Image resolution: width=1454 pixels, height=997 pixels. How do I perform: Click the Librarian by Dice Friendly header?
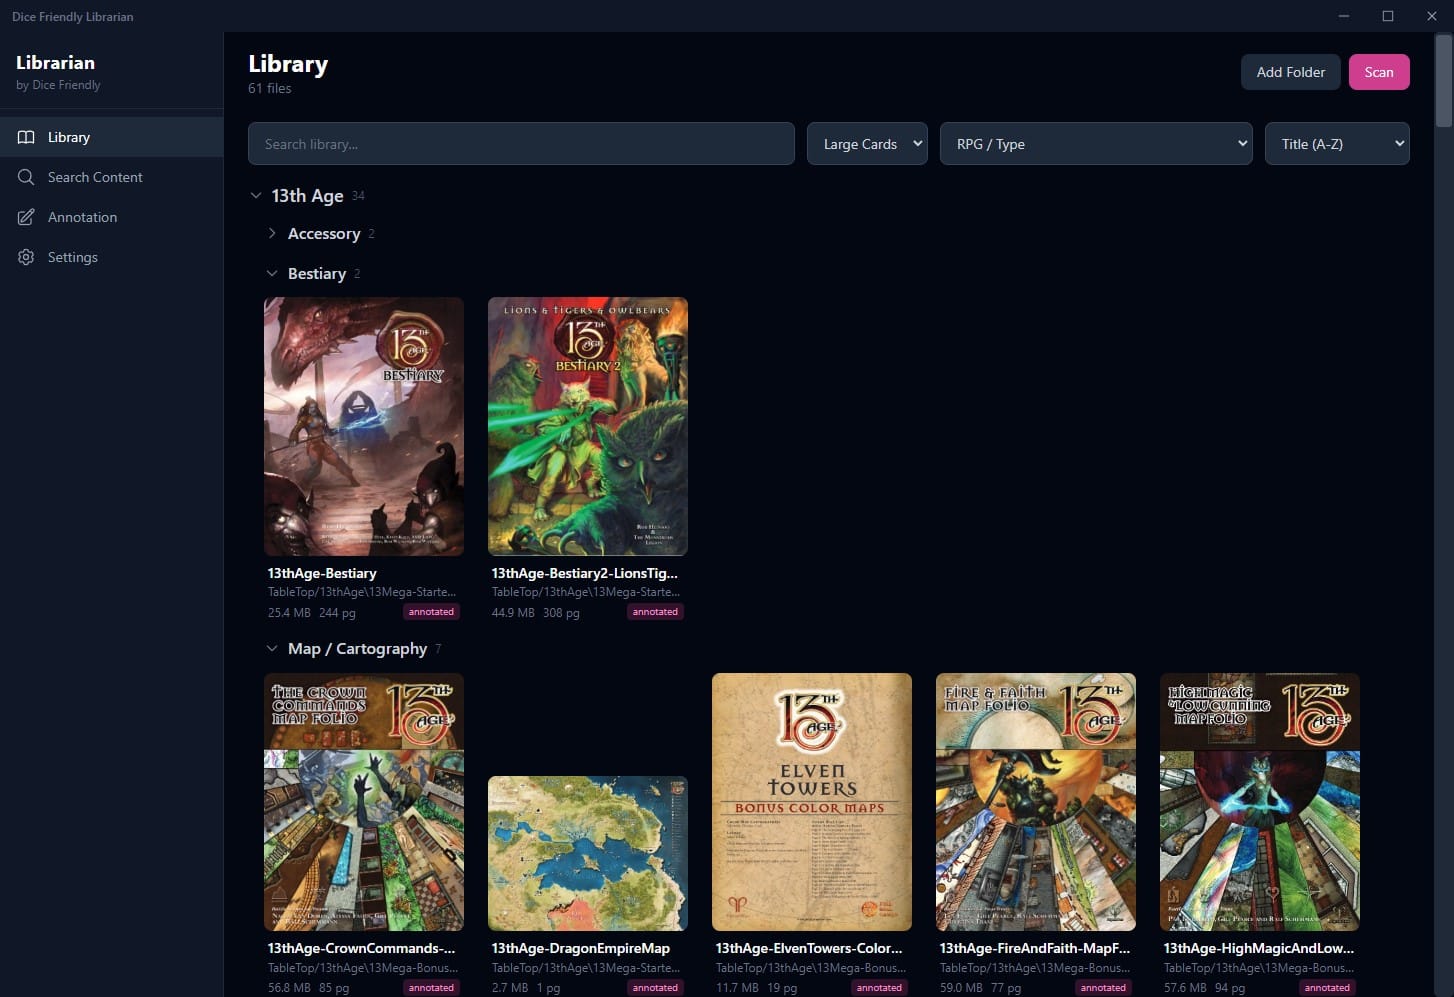pos(55,71)
